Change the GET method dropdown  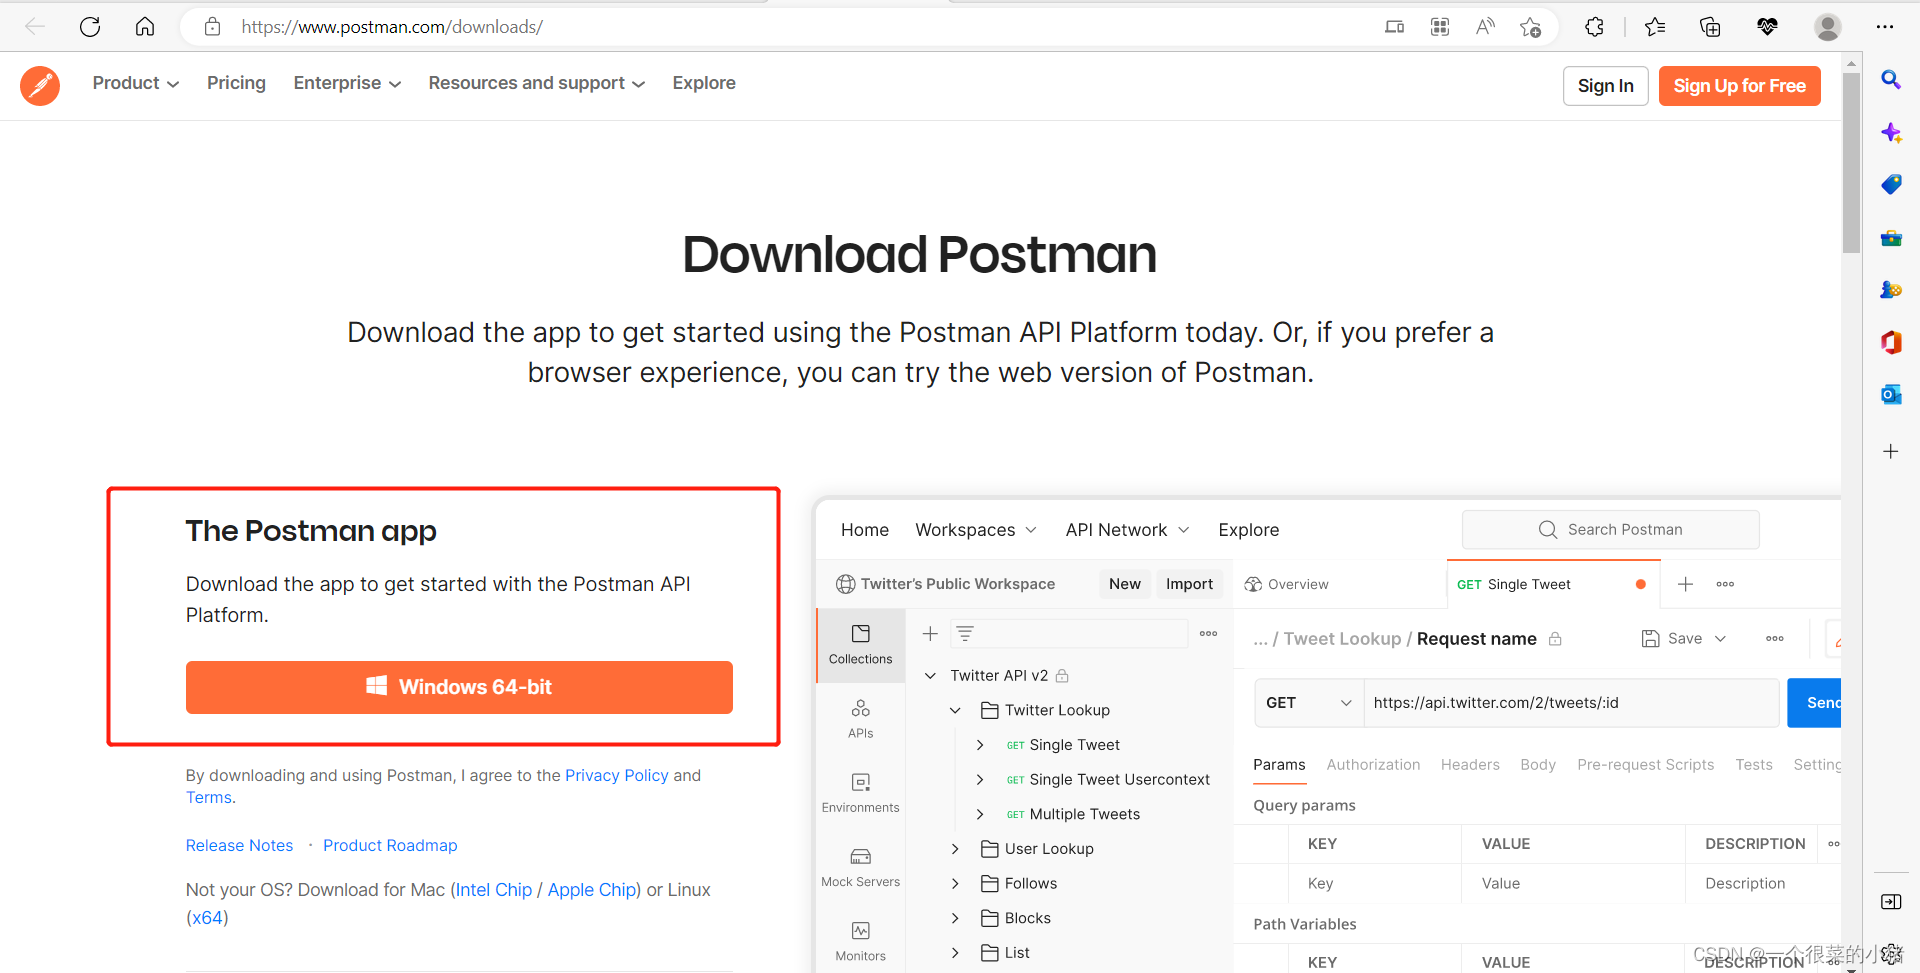click(x=1309, y=703)
